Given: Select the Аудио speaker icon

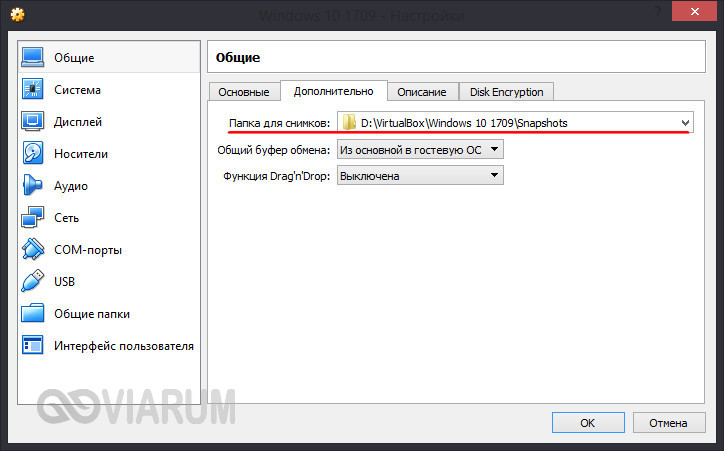Looking at the screenshot, I should (x=32, y=185).
